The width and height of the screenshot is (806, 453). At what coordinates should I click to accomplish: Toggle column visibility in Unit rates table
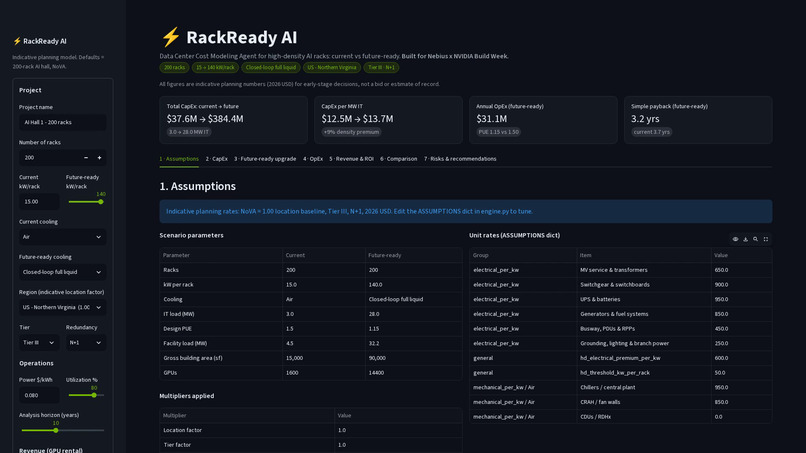tap(735, 239)
